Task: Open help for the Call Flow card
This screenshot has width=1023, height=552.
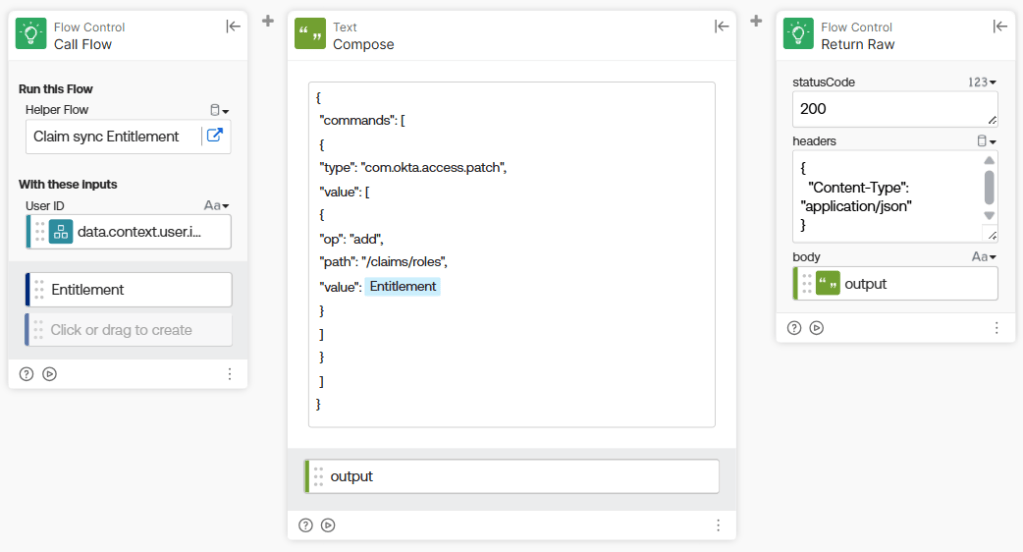Action: pyautogui.click(x=26, y=374)
